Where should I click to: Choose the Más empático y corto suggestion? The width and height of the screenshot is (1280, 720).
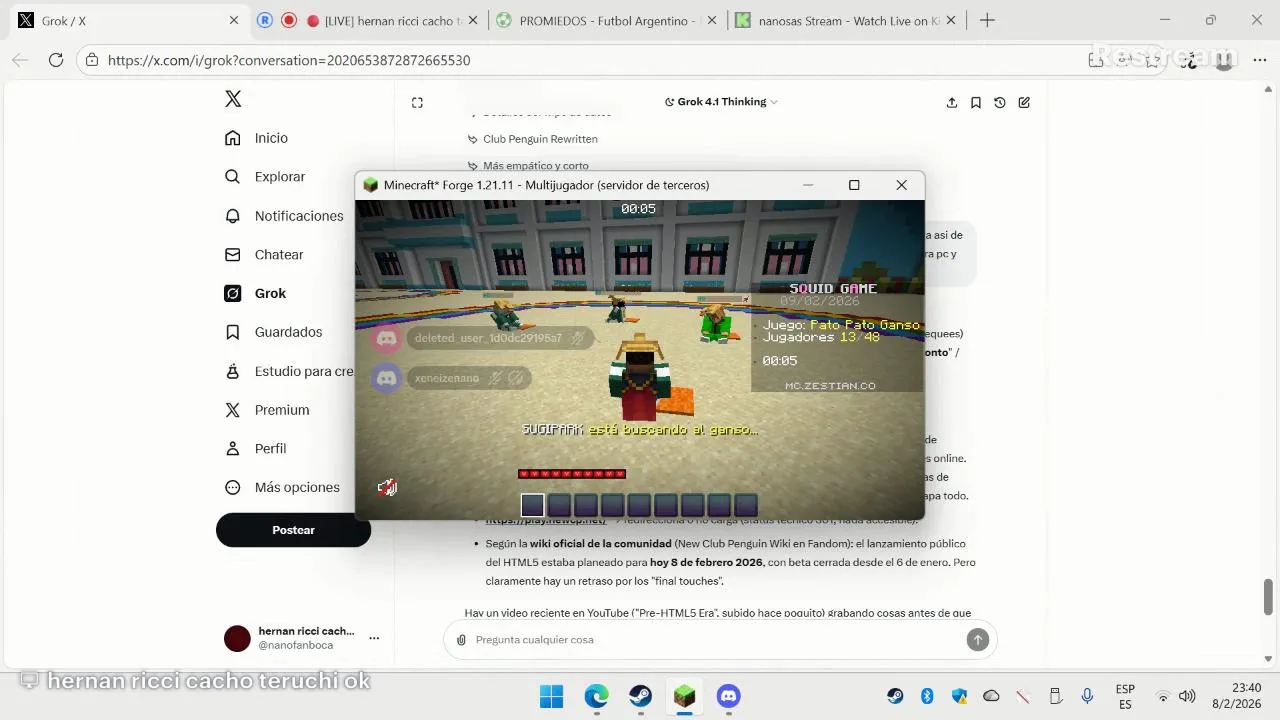[528, 166]
